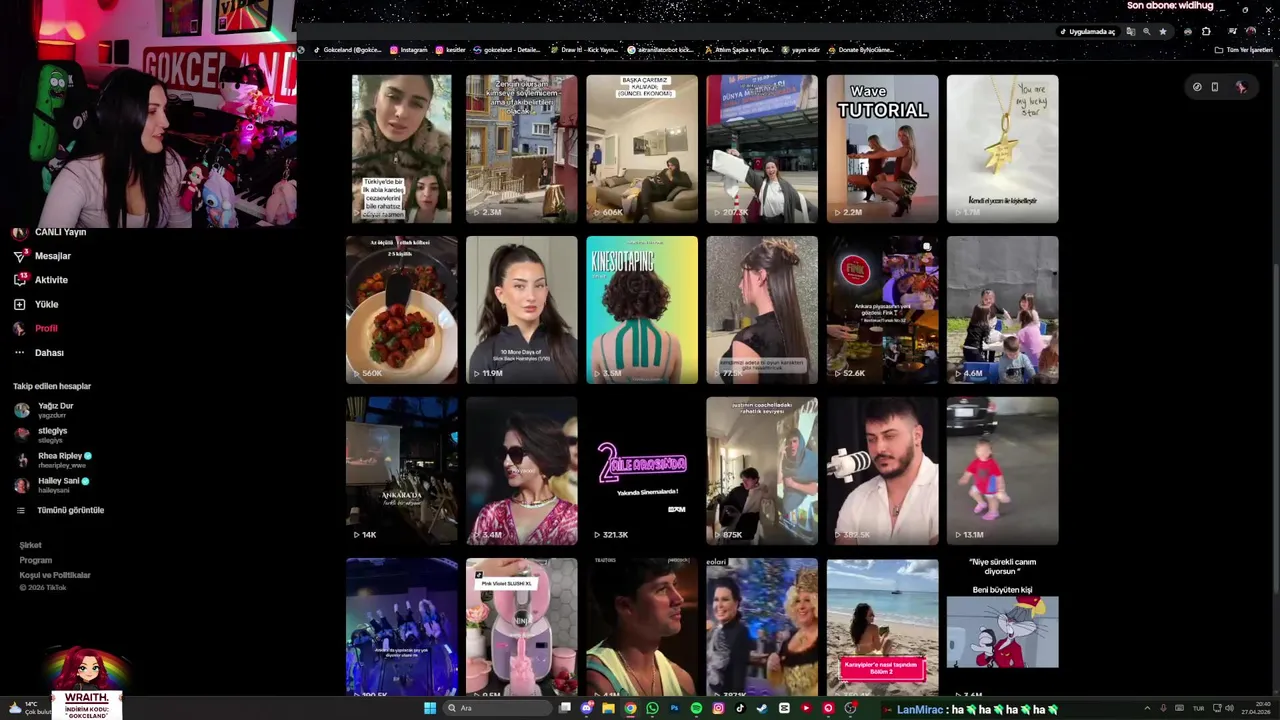This screenshot has width=1280, height=720.
Task: Open Instagram app from the taskbar
Action: tap(718, 708)
